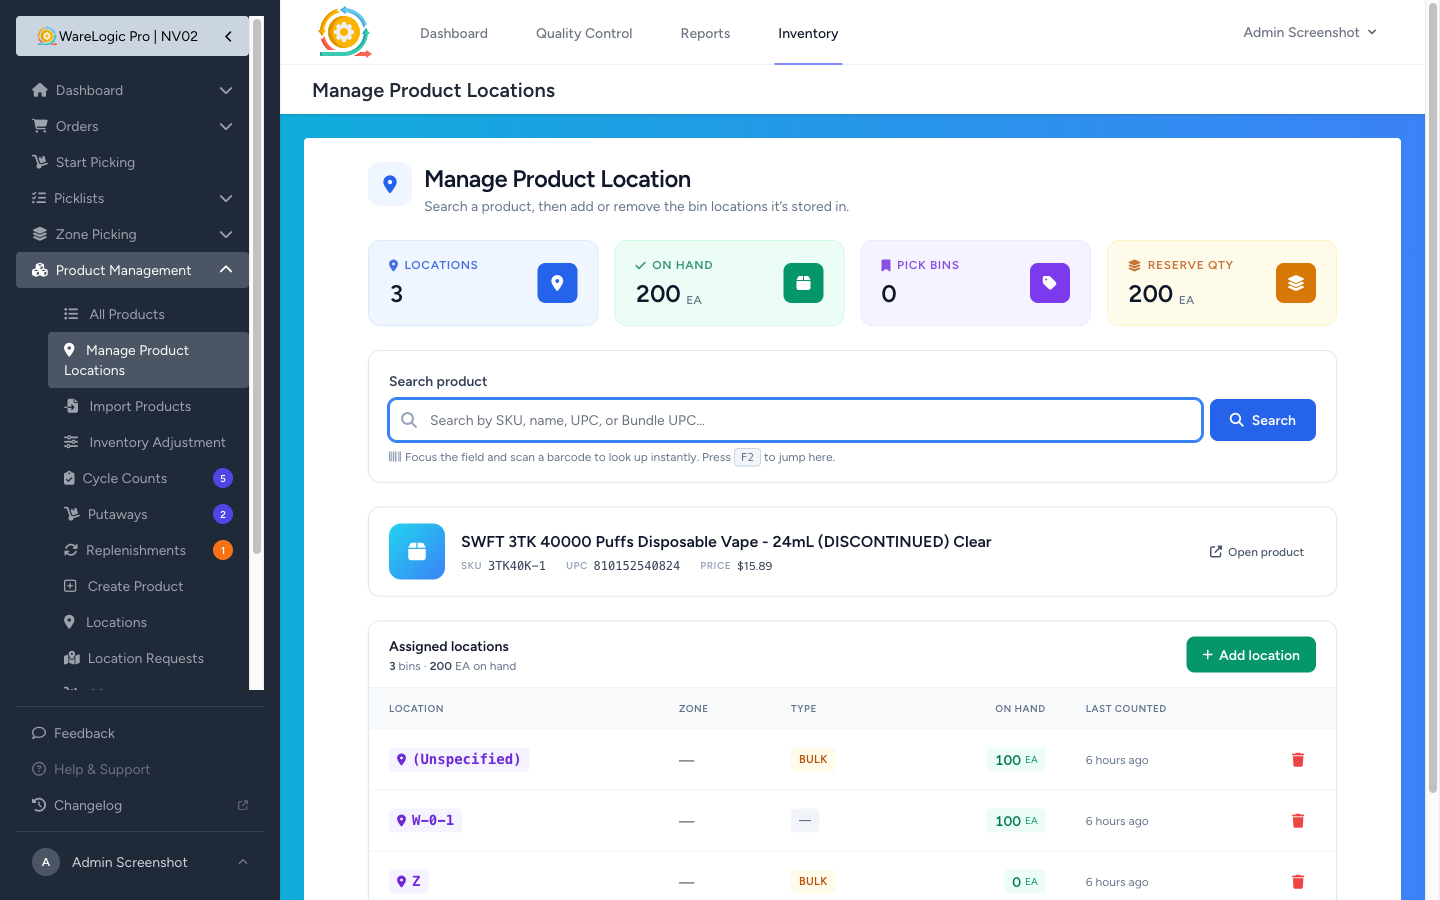1440x900 pixels.
Task: Click the magnifier icon inside search field
Action: pyautogui.click(x=409, y=420)
